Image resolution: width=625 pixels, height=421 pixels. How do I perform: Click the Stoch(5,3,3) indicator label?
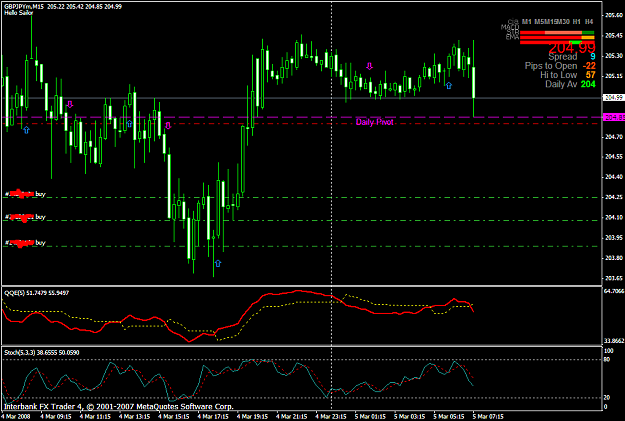pyautogui.click(x=41, y=352)
